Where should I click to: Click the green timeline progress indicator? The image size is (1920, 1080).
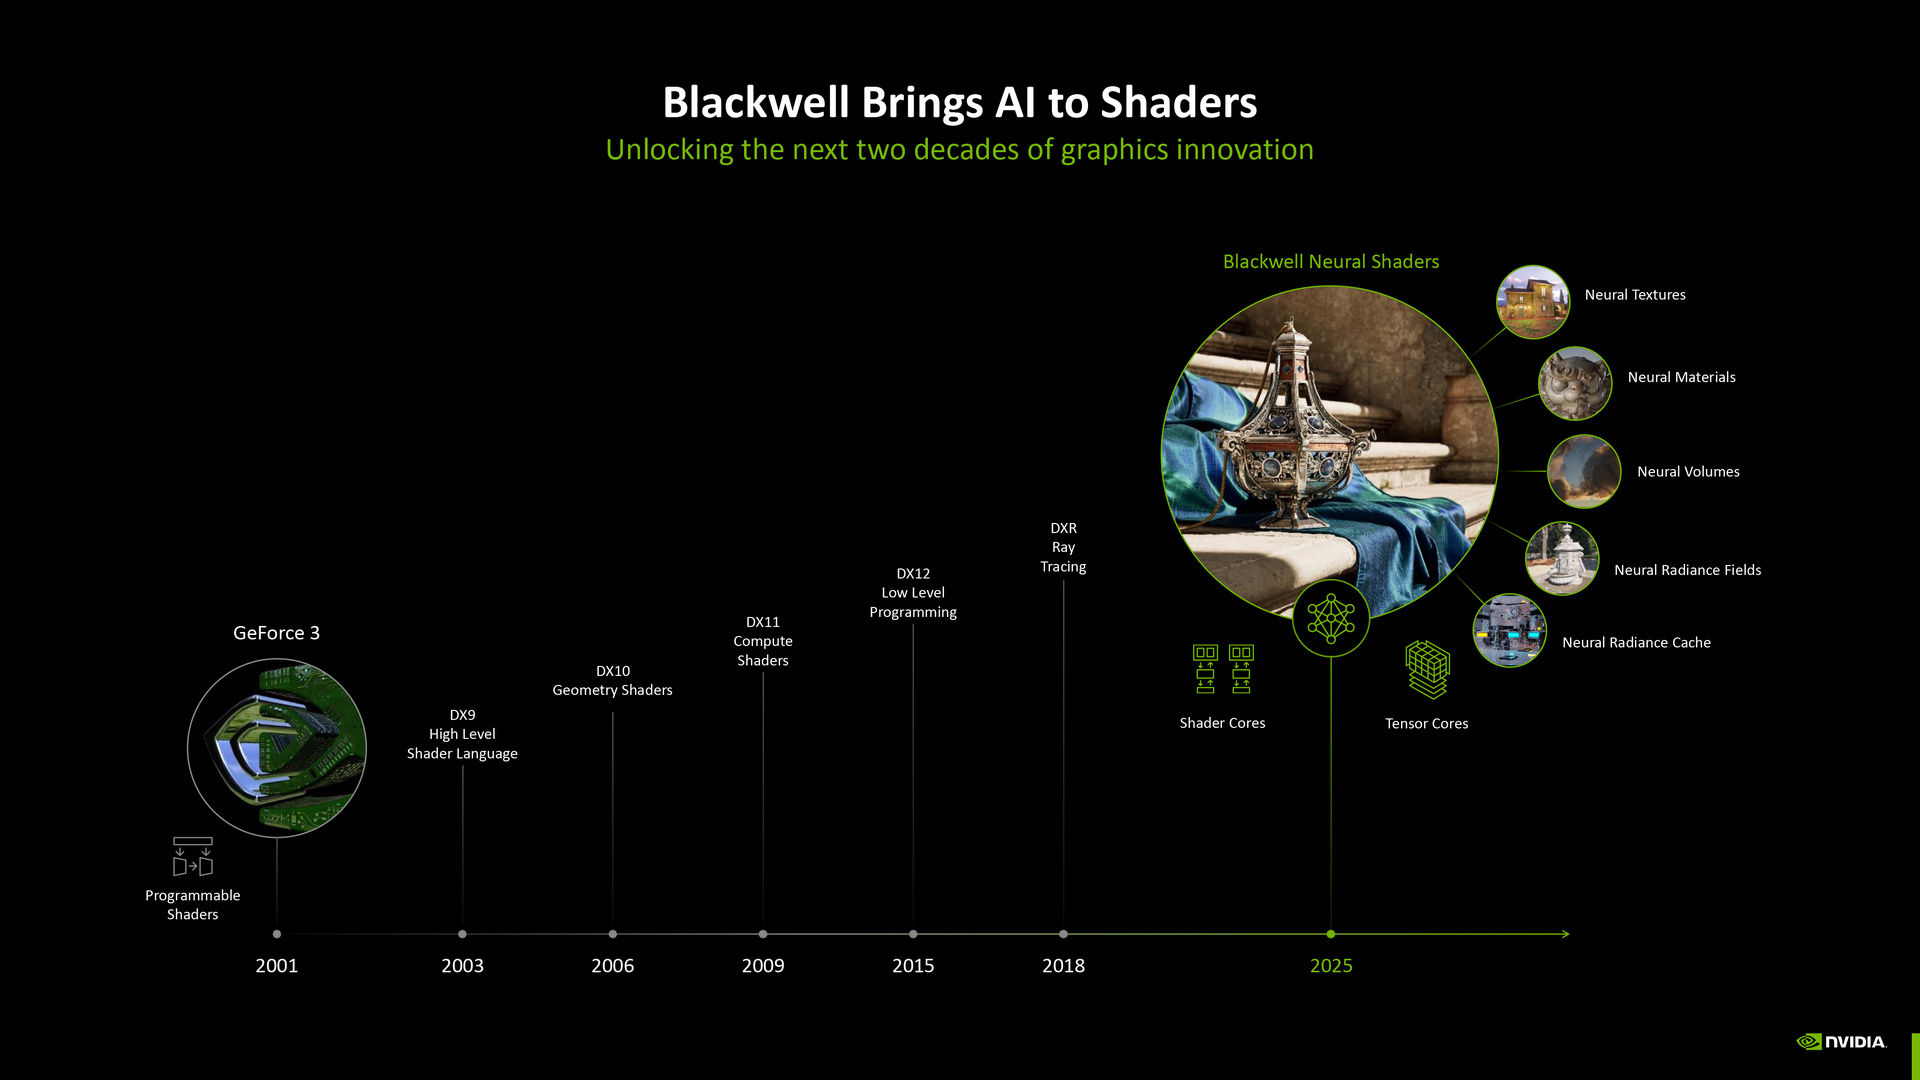click(x=1328, y=932)
